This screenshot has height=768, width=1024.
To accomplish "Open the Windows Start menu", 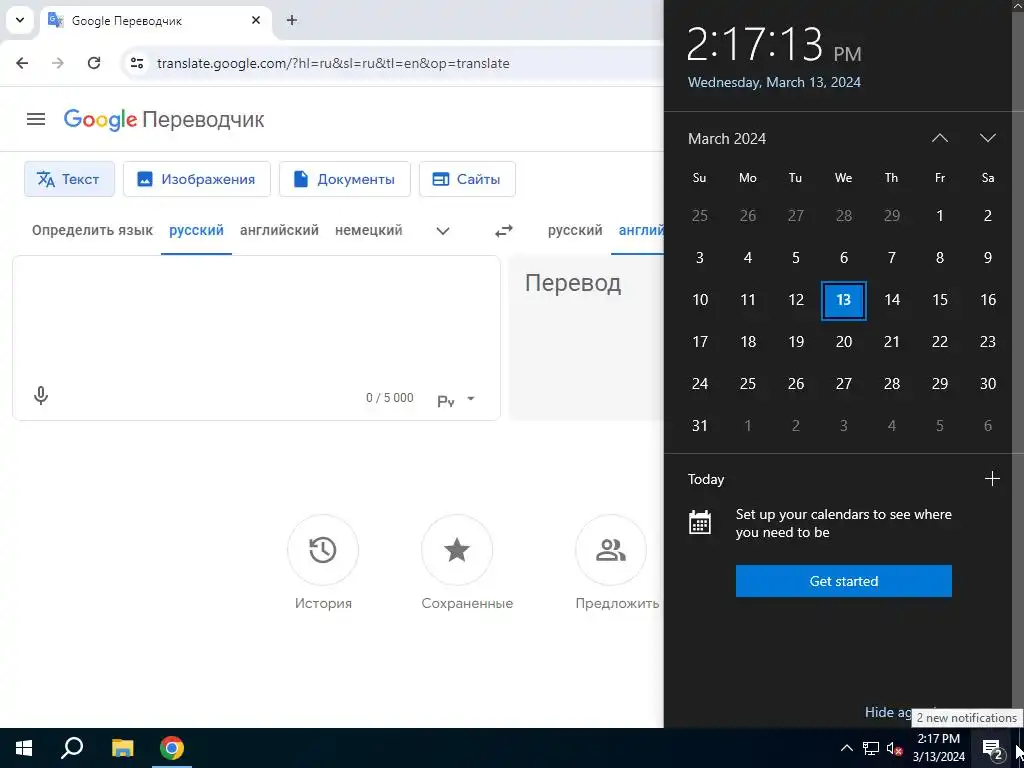I will click(x=24, y=748).
